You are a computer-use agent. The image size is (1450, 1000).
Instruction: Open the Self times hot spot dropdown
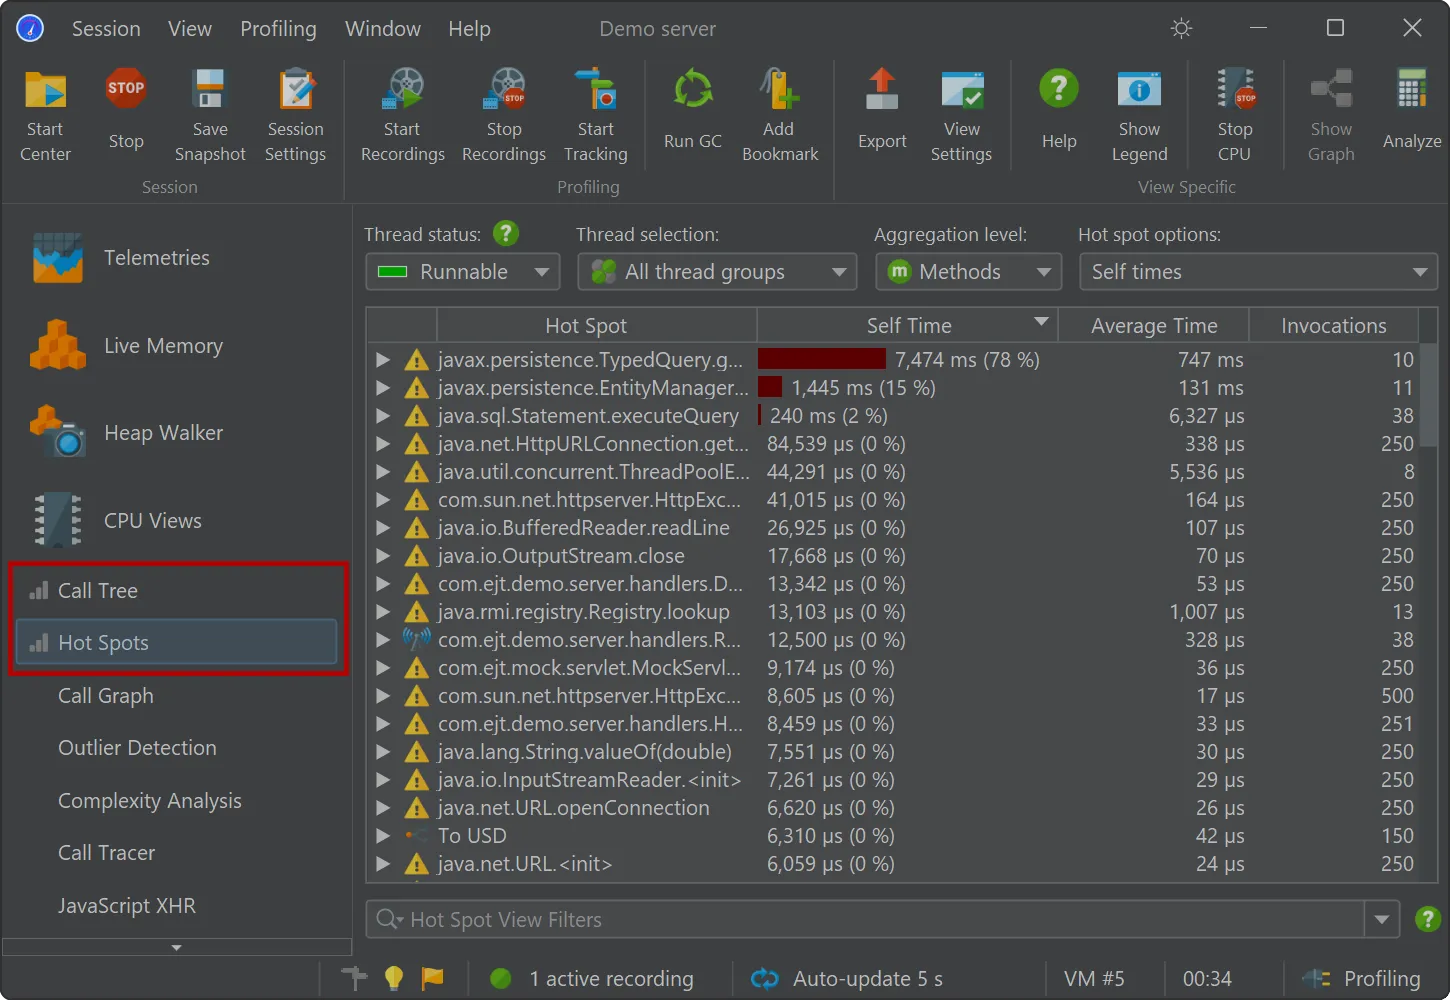pyautogui.click(x=1258, y=272)
